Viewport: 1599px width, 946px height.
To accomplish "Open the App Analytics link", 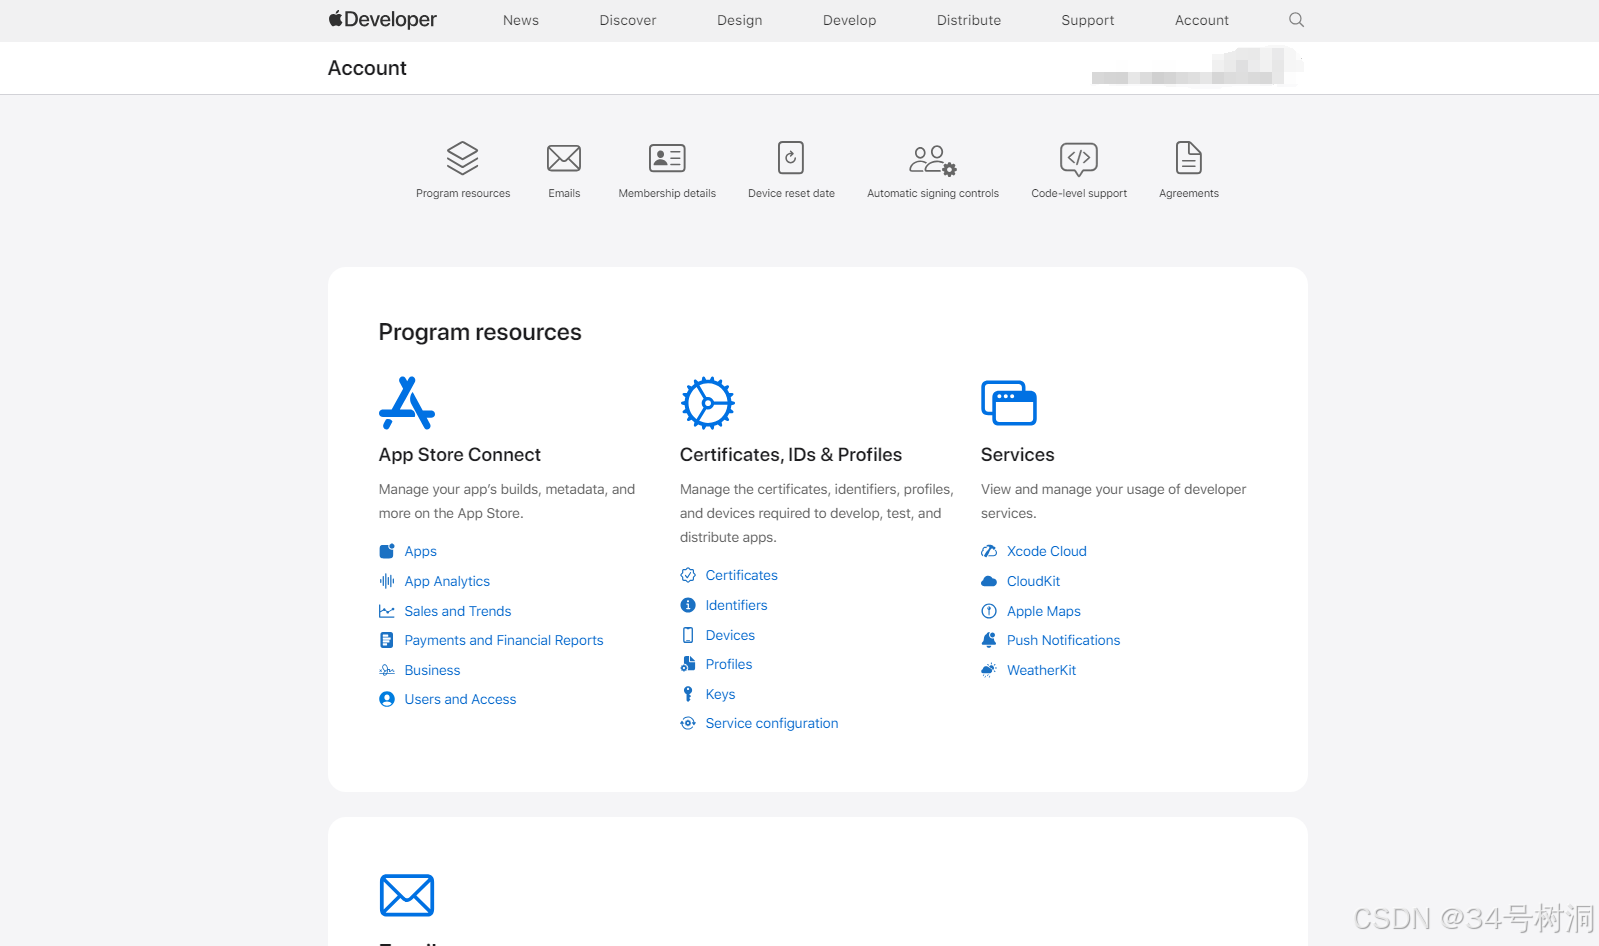I will [x=447, y=581].
